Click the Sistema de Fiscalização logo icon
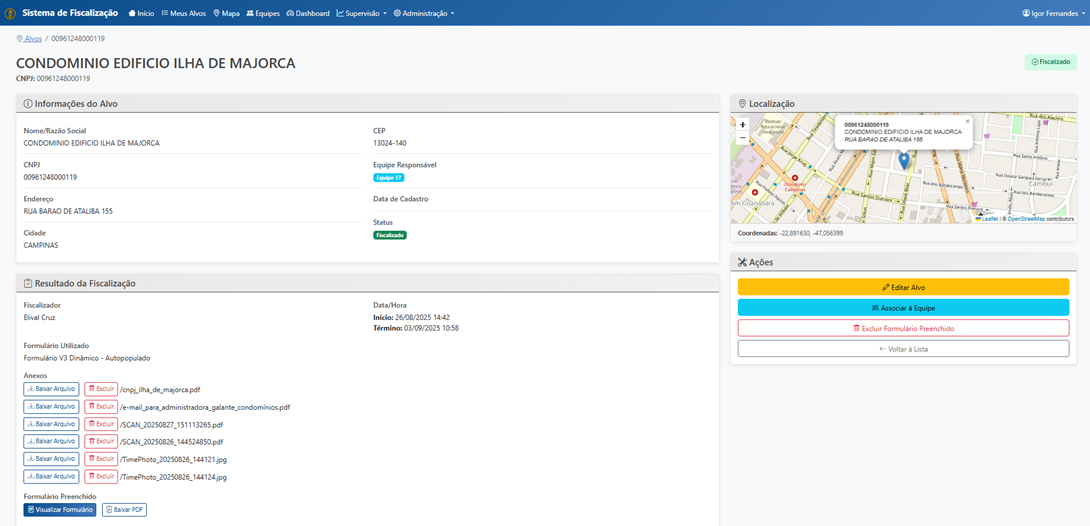 (x=10, y=13)
